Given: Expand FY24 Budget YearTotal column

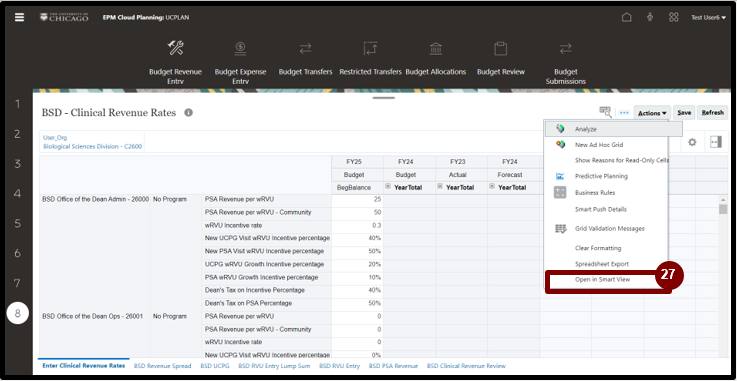Looking at the screenshot, I should pyautogui.click(x=388, y=187).
